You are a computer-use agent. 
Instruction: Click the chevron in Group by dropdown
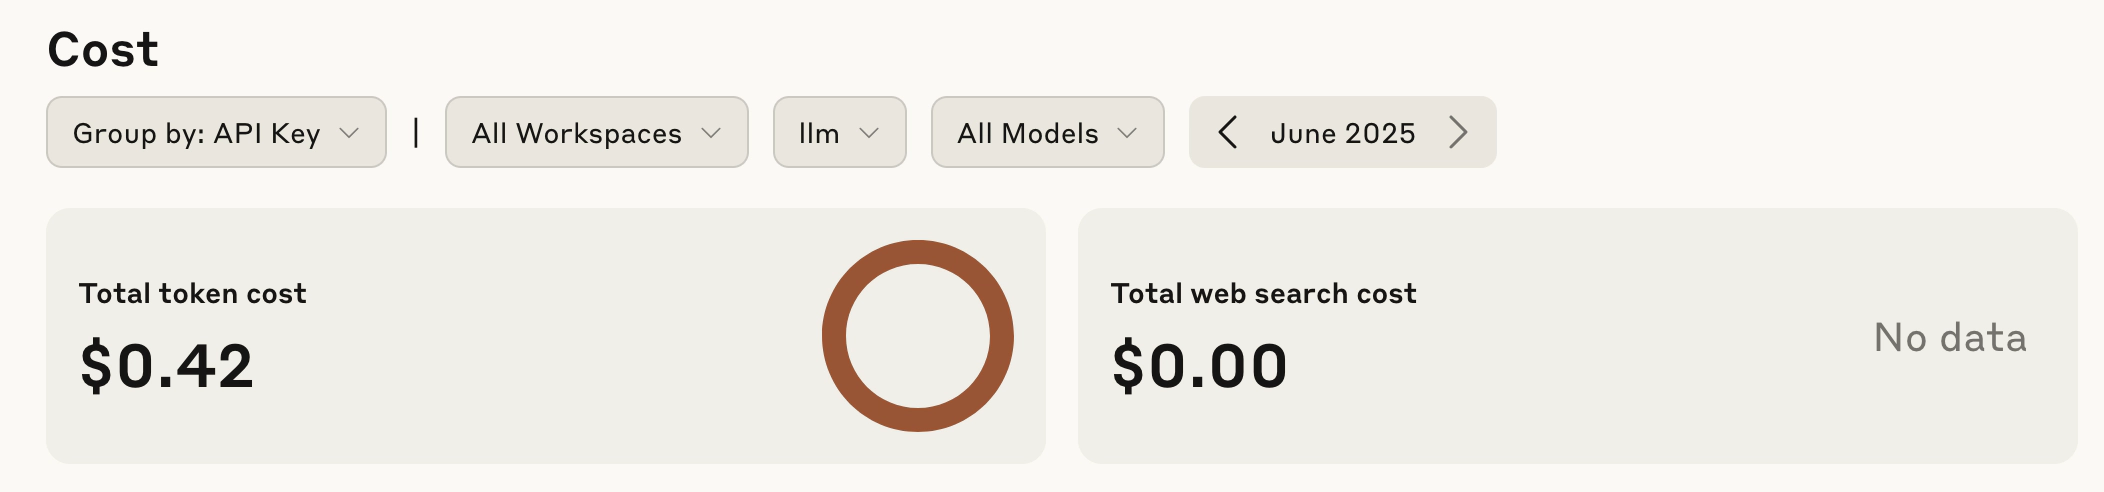click(x=349, y=133)
